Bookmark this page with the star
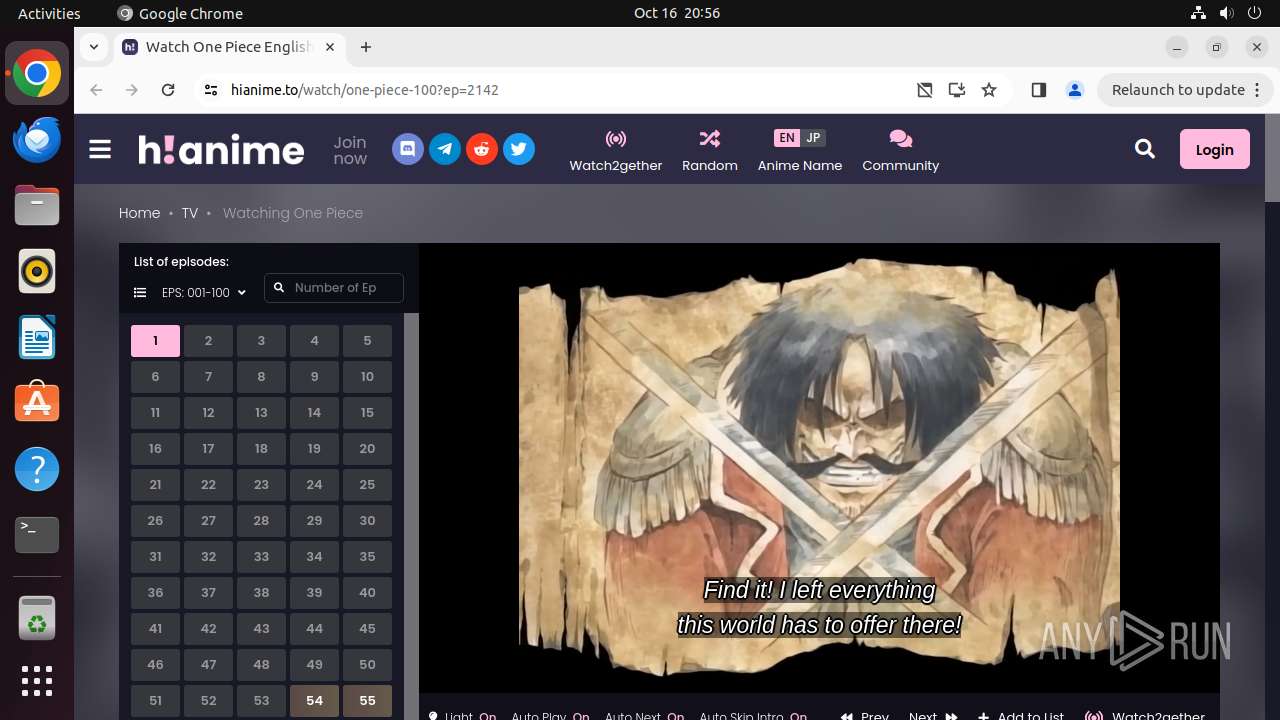 pyautogui.click(x=989, y=90)
